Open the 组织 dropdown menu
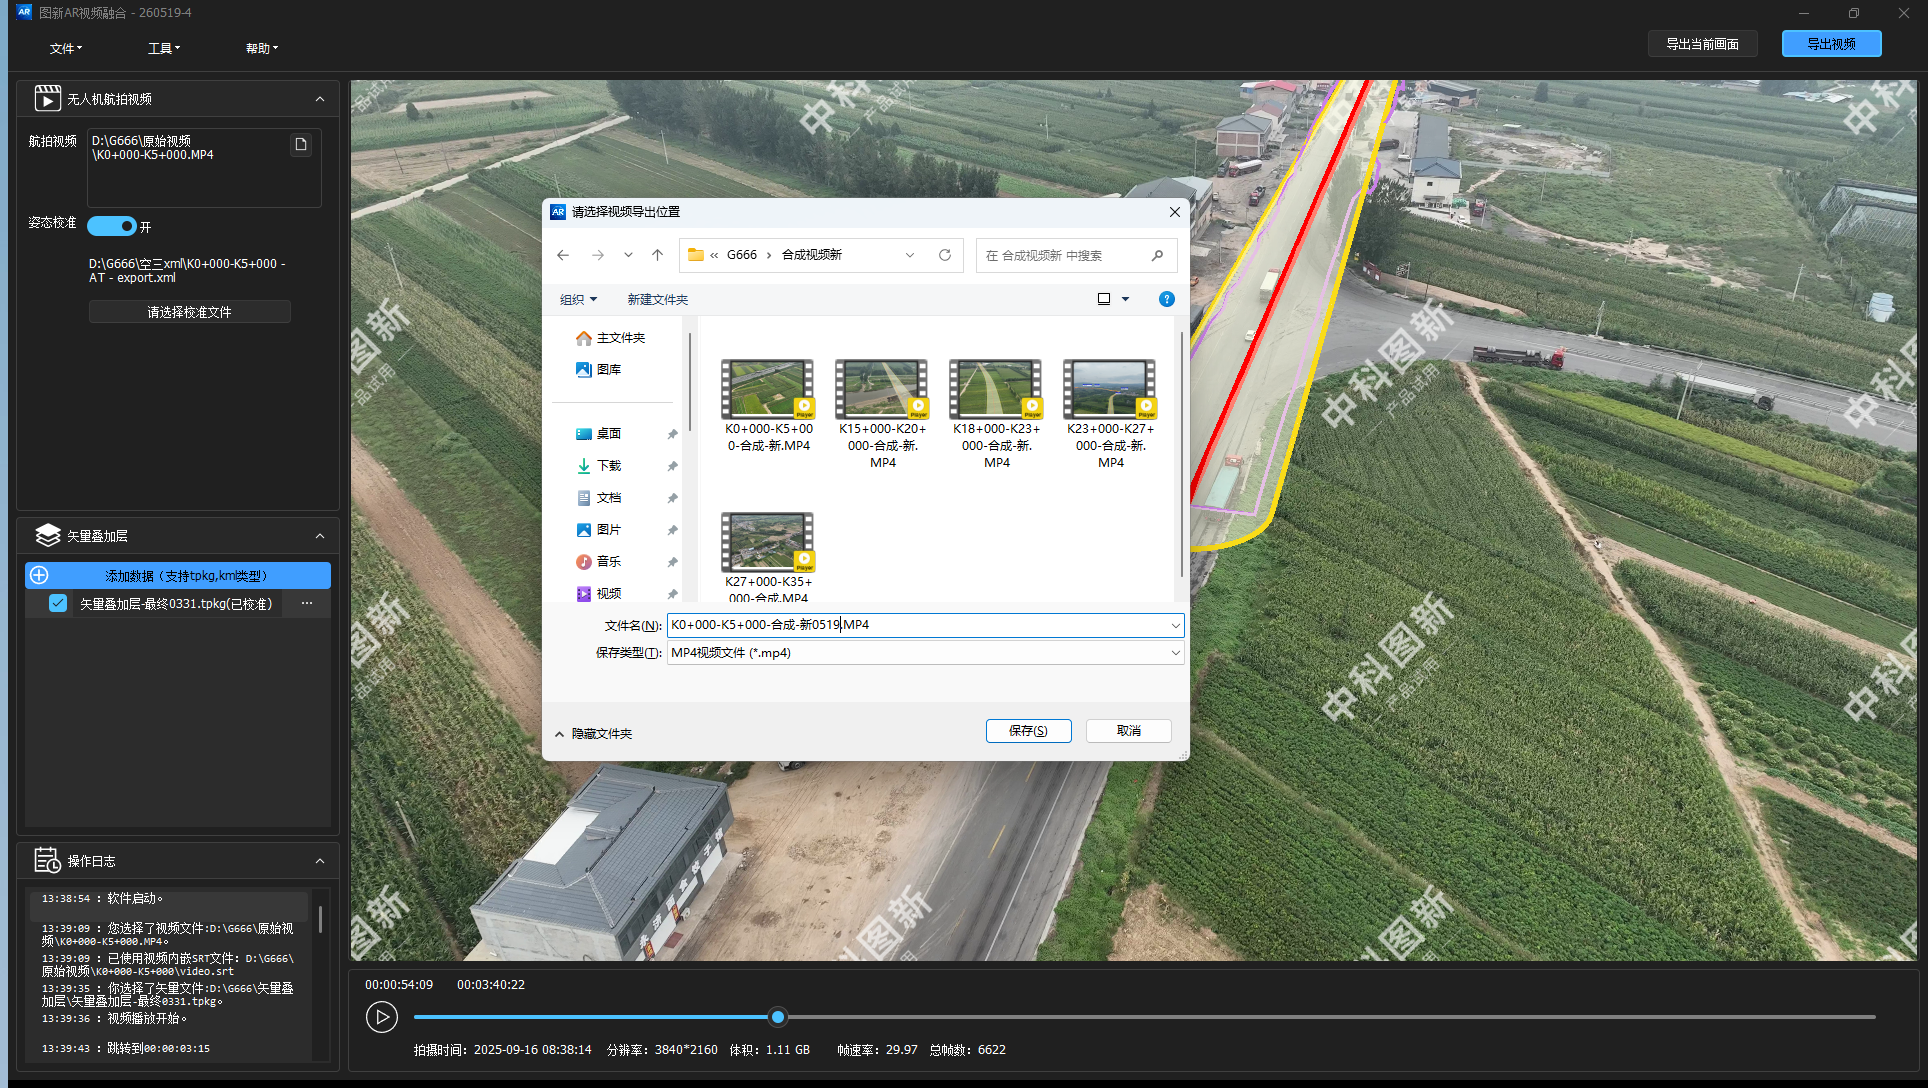 578,299
